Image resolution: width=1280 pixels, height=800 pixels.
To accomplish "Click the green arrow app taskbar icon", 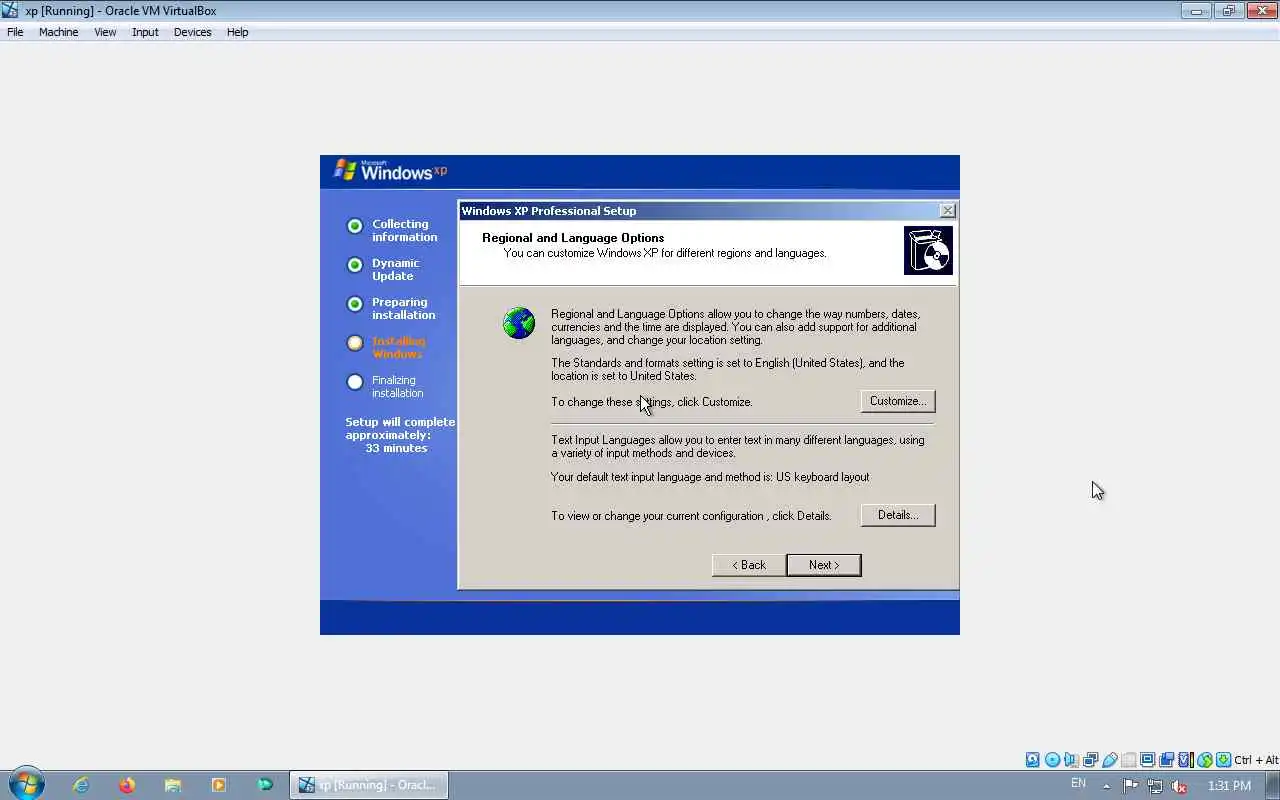I will (265, 785).
